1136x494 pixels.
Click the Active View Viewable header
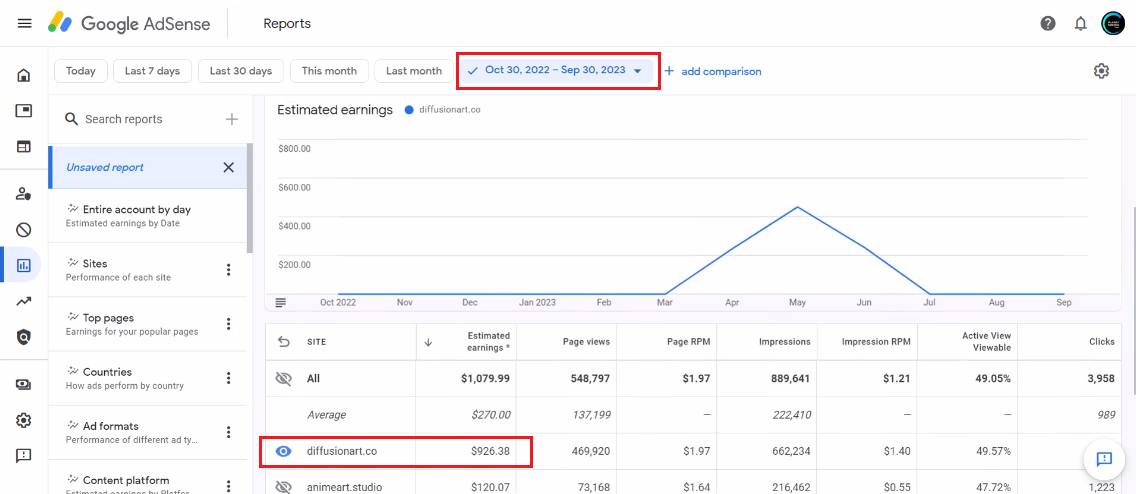click(x=986, y=342)
